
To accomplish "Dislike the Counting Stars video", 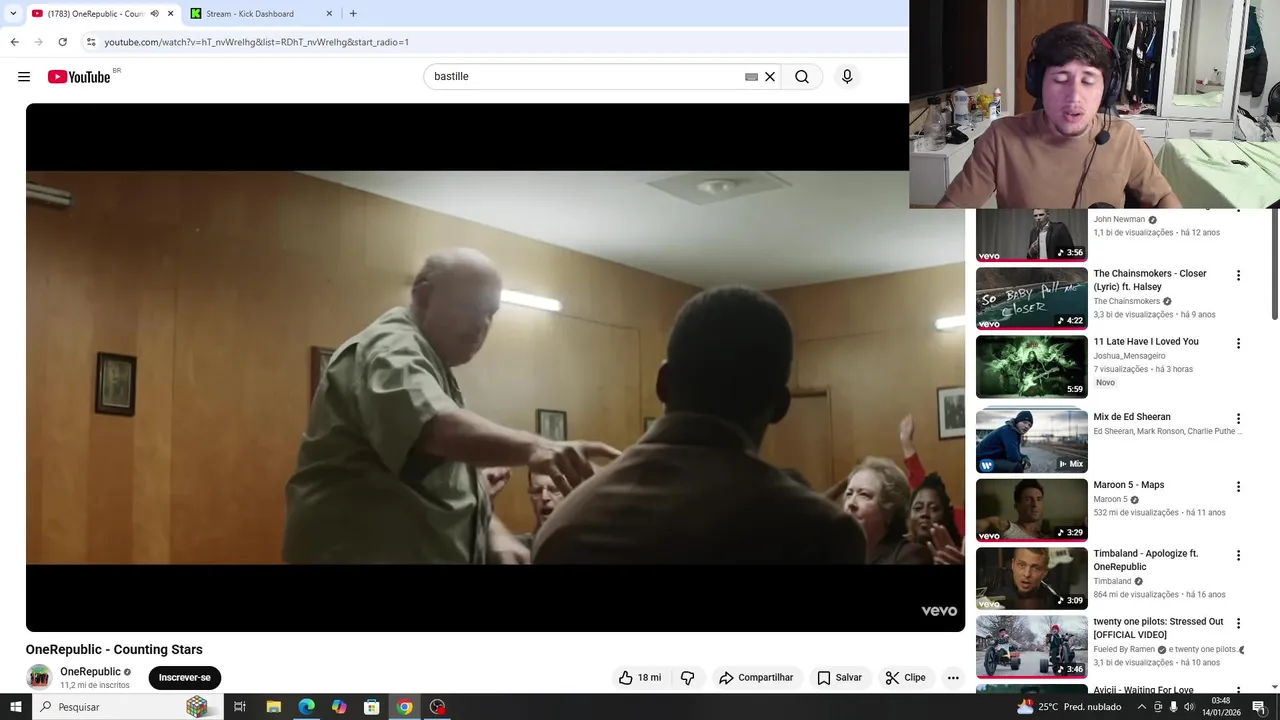I will pyautogui.click(x=687, y=677).
